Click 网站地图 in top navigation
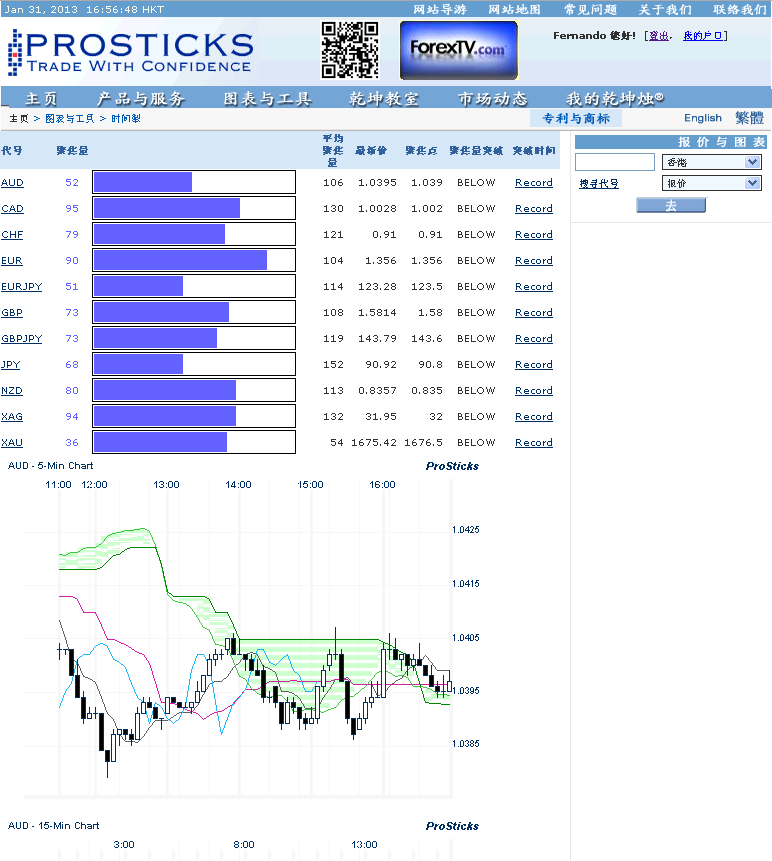 click(514, 9)
